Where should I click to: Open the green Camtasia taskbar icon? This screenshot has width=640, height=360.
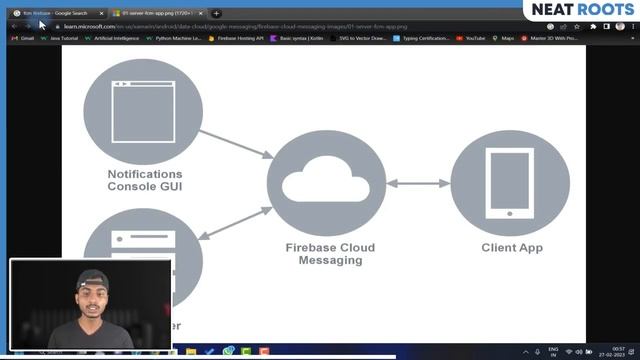[x=246, y=351]
